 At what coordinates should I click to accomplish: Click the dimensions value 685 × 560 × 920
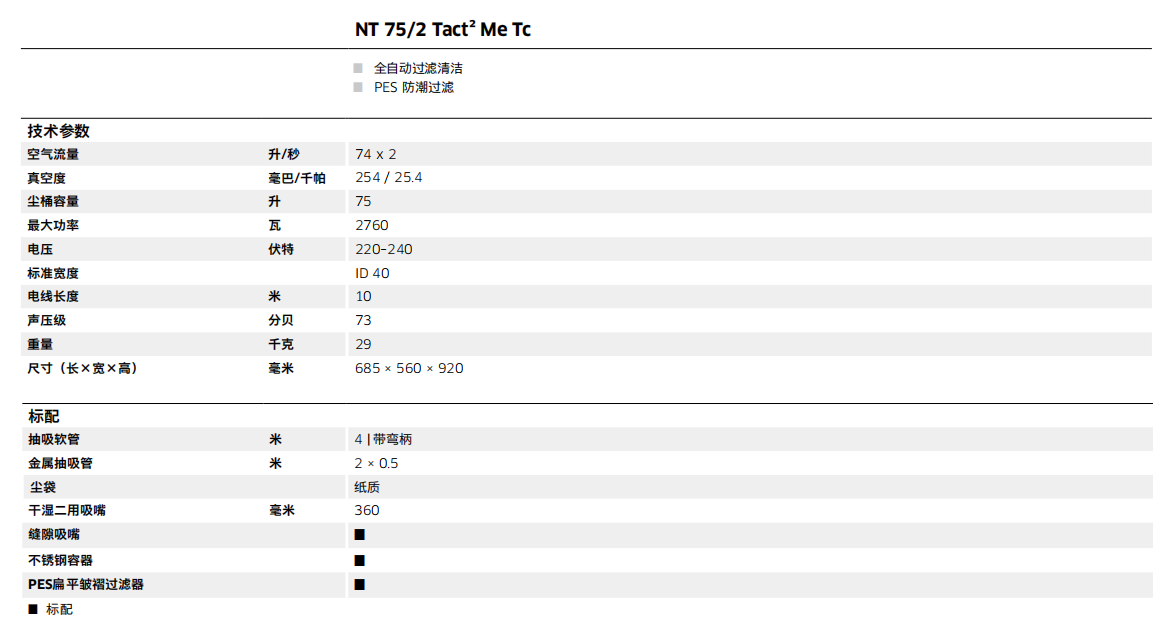click(x=409, y=368)
